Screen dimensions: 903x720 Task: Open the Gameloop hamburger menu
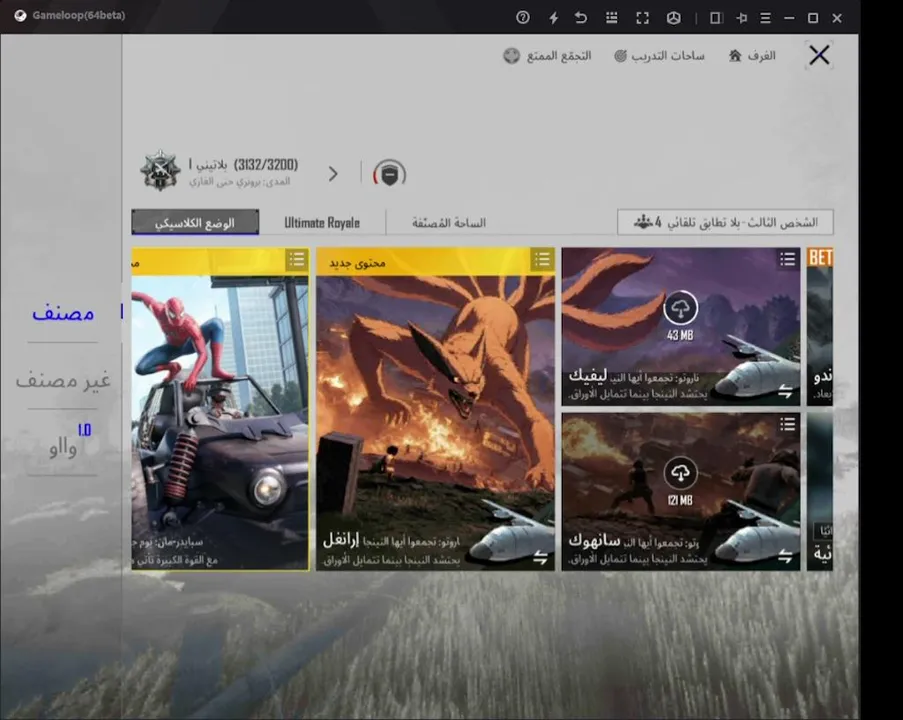[x=765, y=18]
